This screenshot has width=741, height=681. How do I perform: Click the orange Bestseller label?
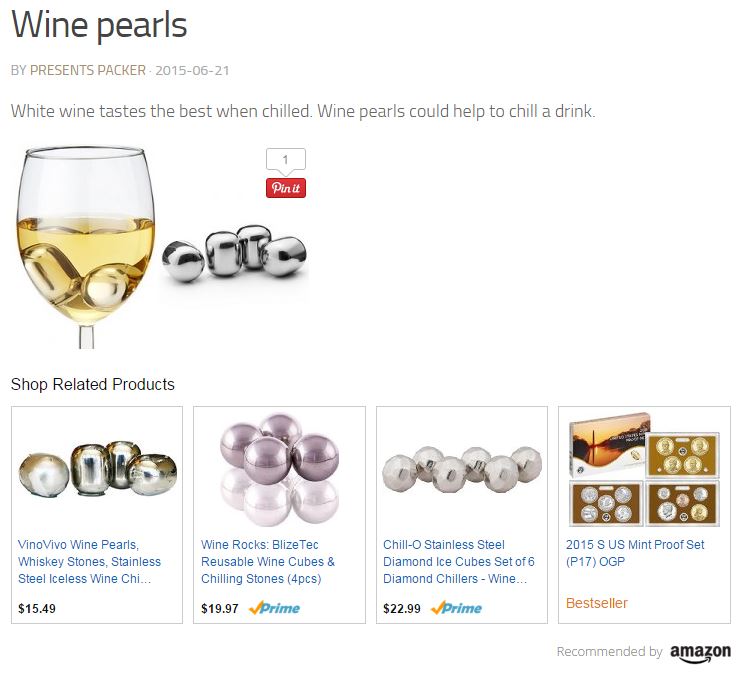[x=597, y=603]
